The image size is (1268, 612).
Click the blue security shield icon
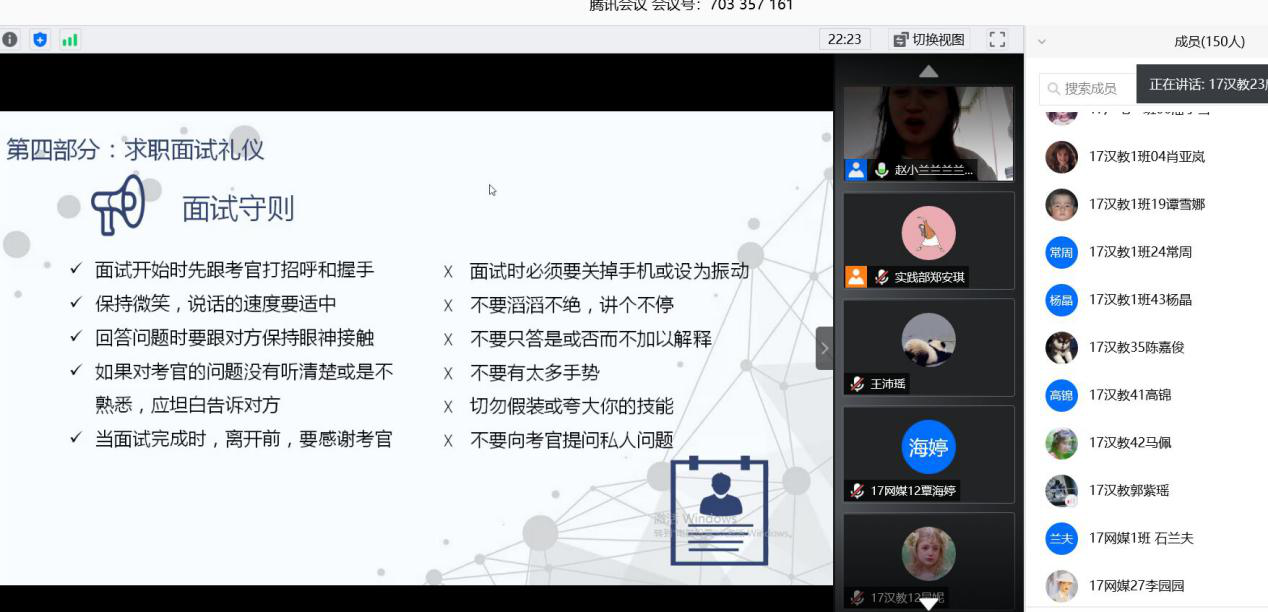40,40
